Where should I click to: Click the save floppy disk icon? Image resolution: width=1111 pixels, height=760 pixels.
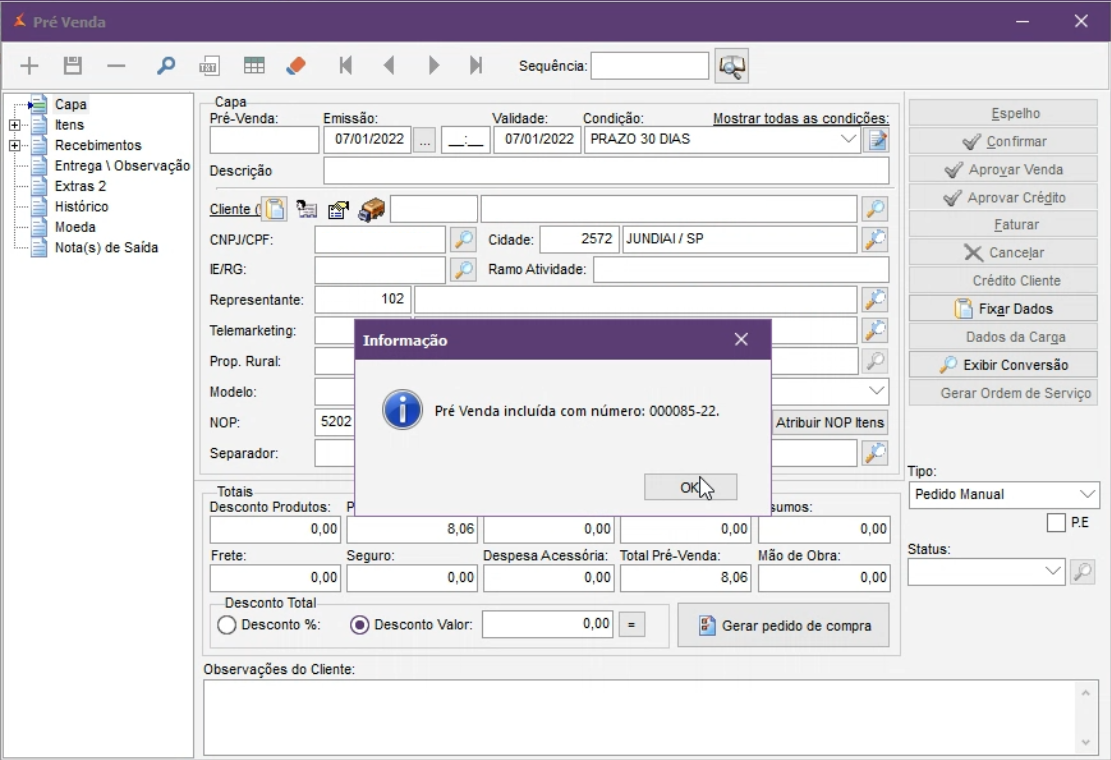pyautogui.click(x=72, y=66)
